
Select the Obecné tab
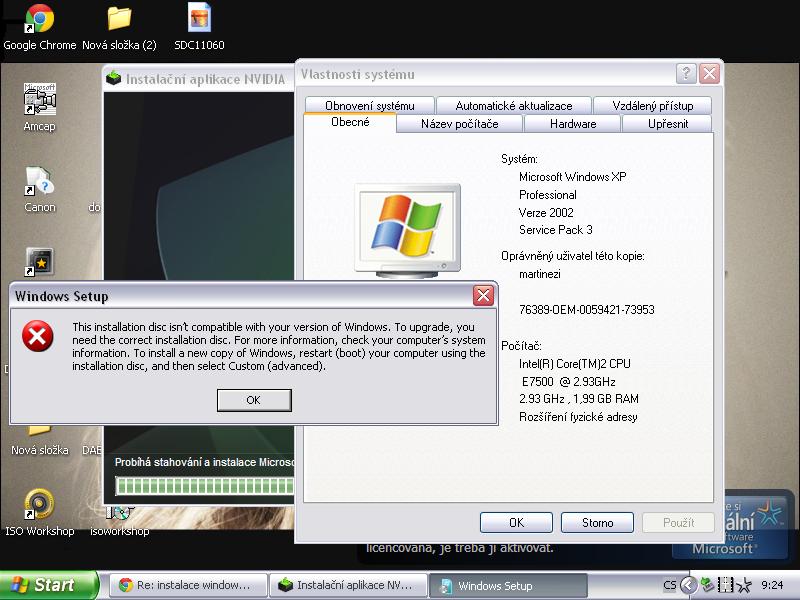pos(350,122)
